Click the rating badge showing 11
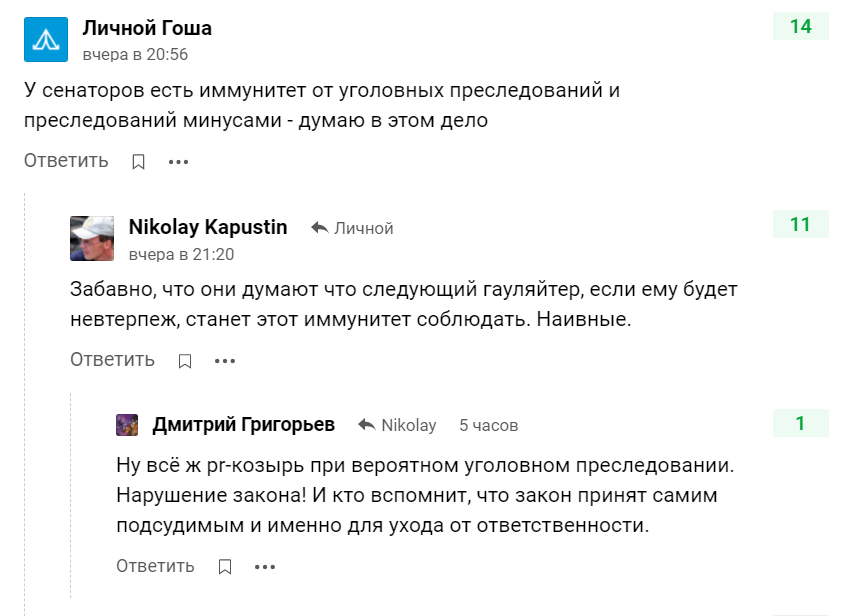This screenshot has height=616, width=845. point(800,225)
